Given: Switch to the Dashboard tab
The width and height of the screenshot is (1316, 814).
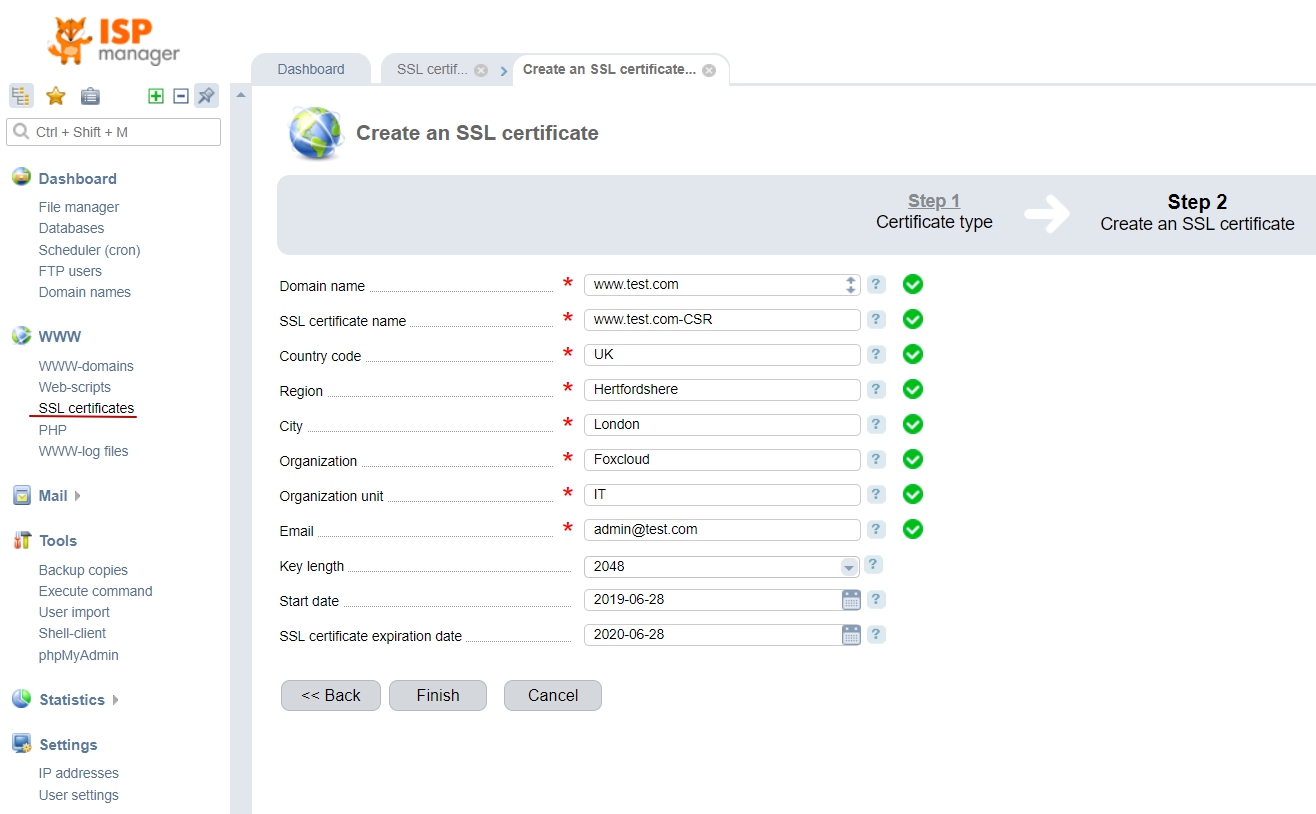Looking at the screenshot, I should point(311,69).
